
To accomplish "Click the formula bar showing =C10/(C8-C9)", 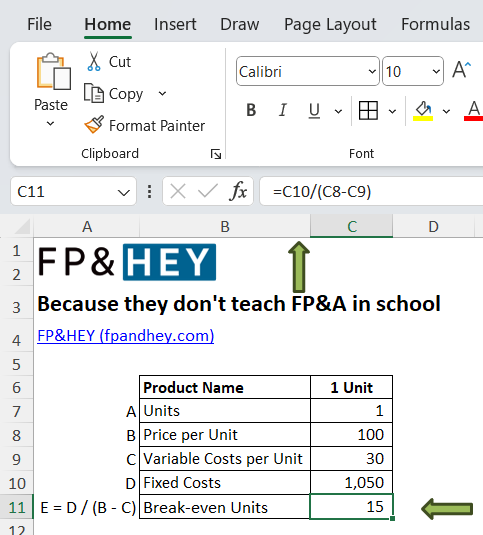I will 371,191.
